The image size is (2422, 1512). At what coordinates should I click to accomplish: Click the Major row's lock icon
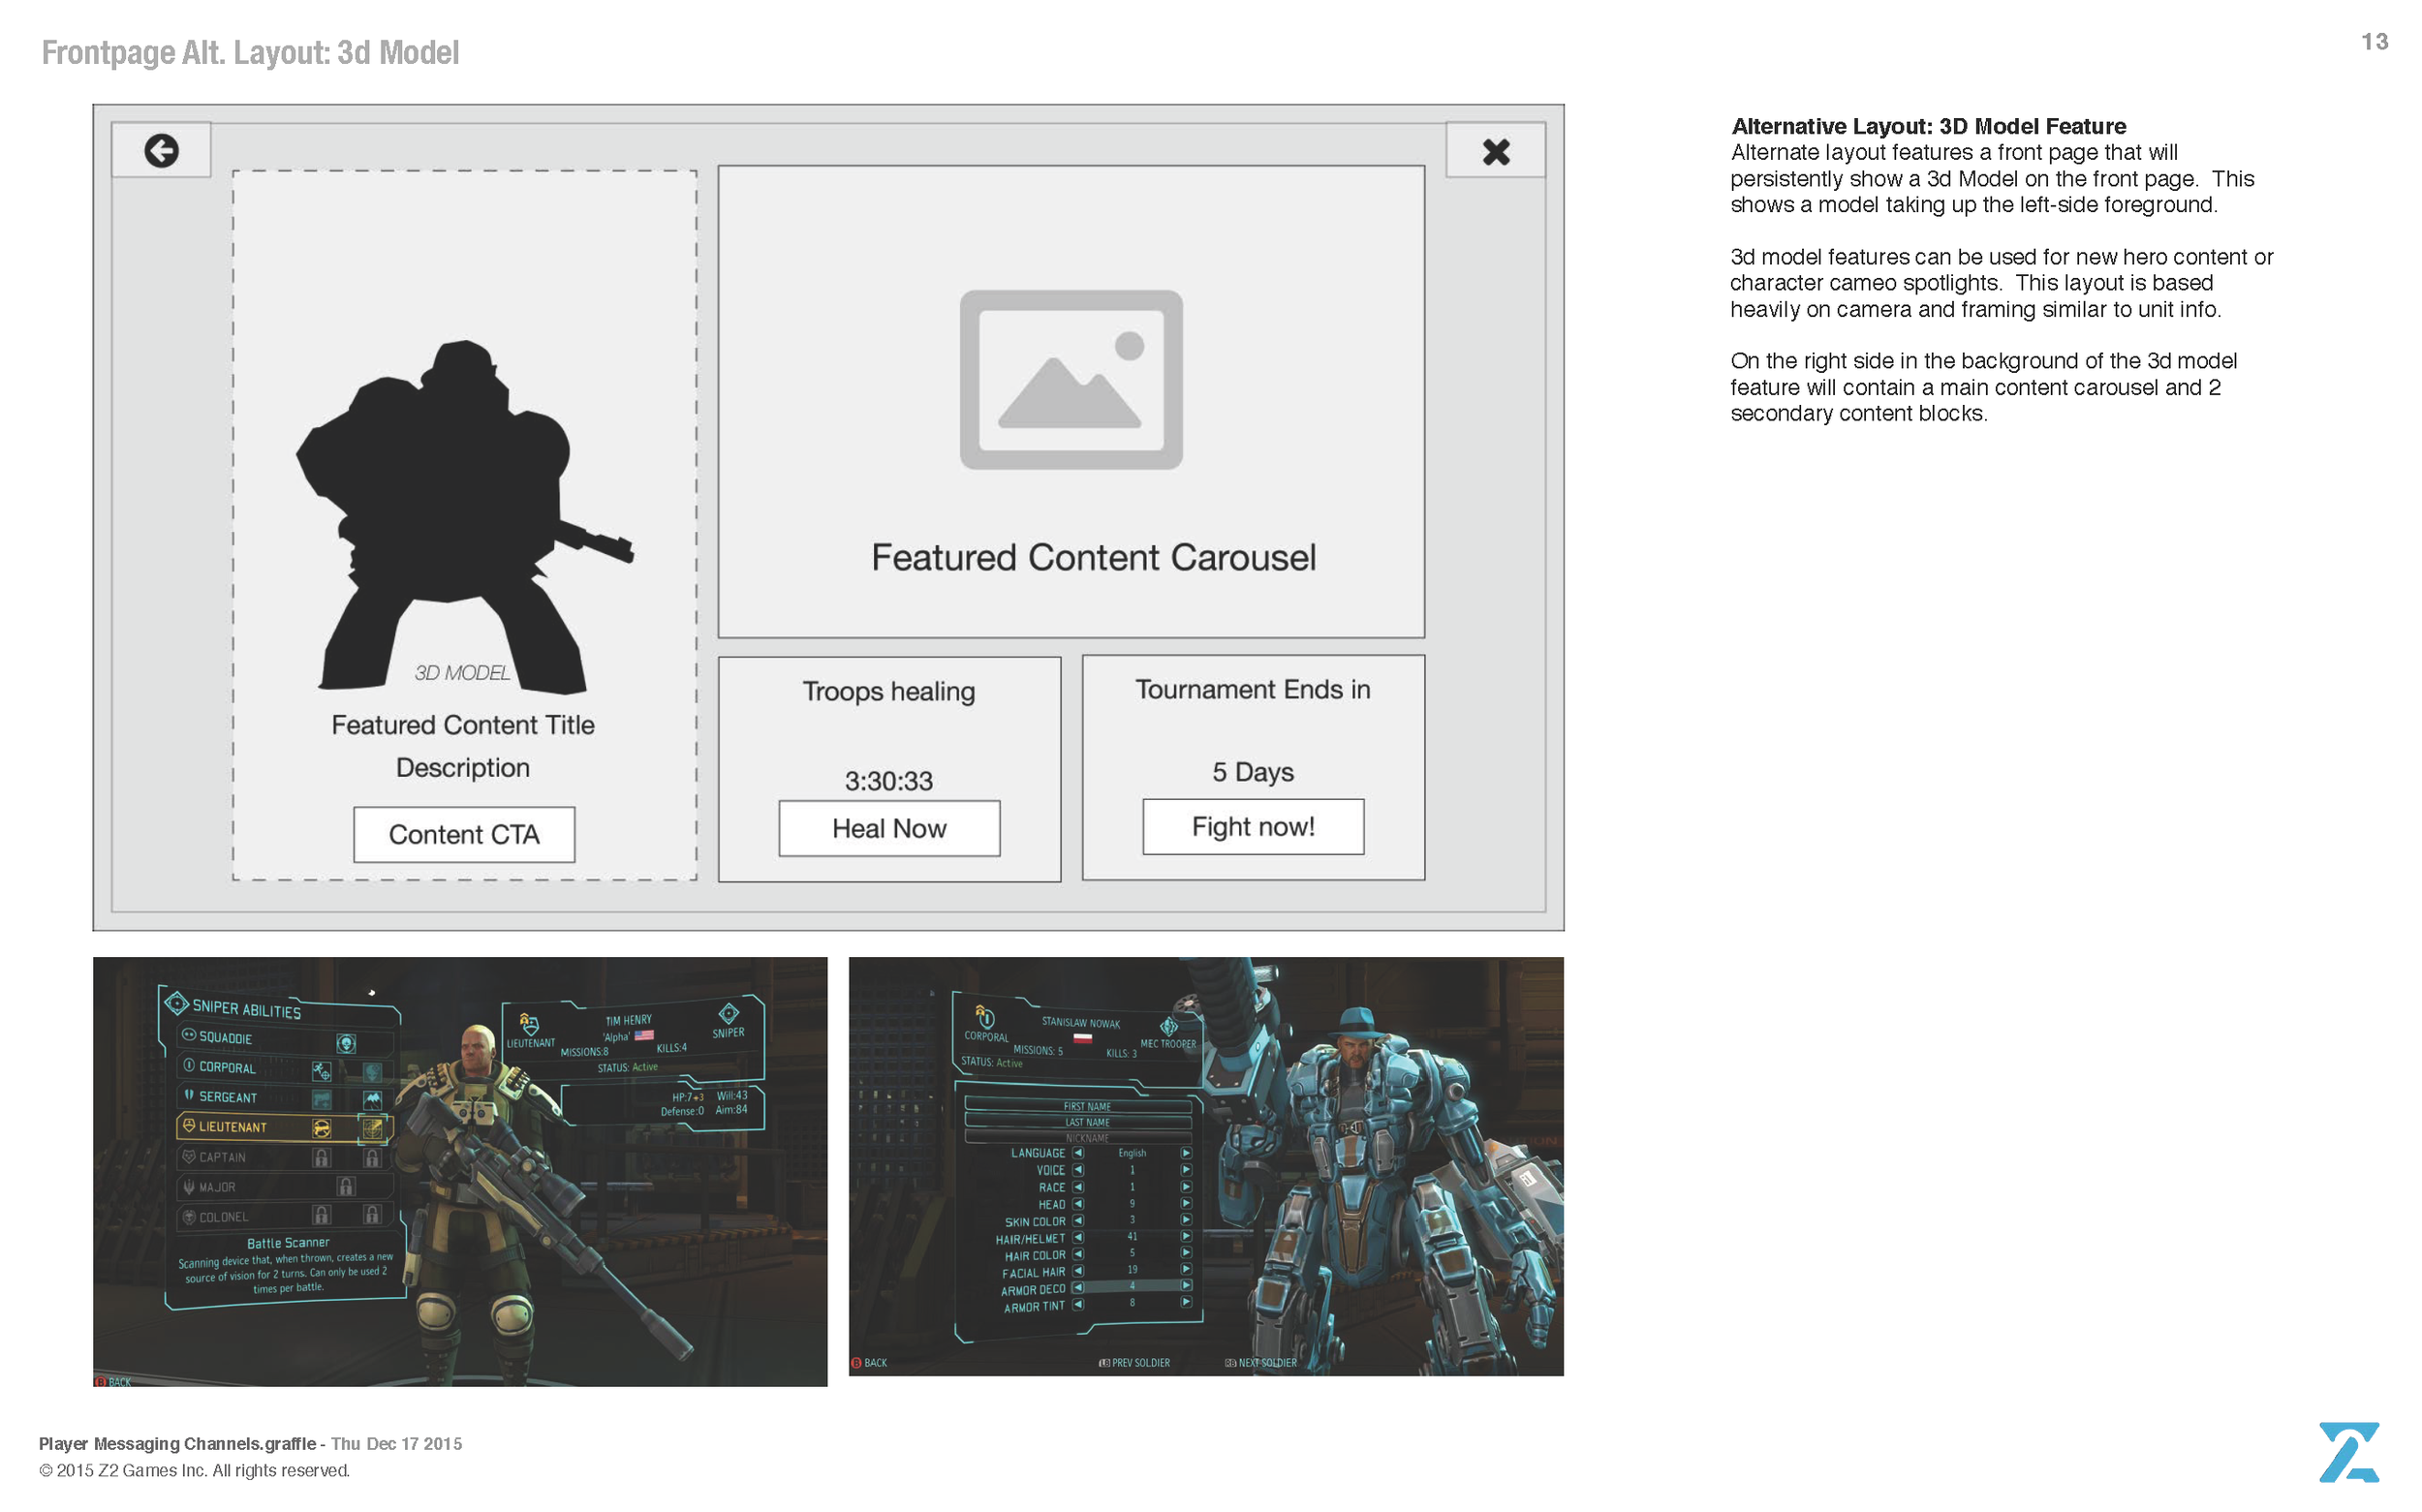coord(346,1186)
